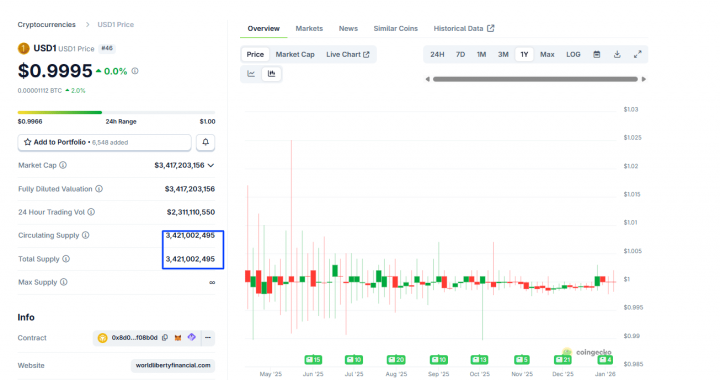Click the purple diamond icon beside contract
Screen dimensions: 720x380
191,337
